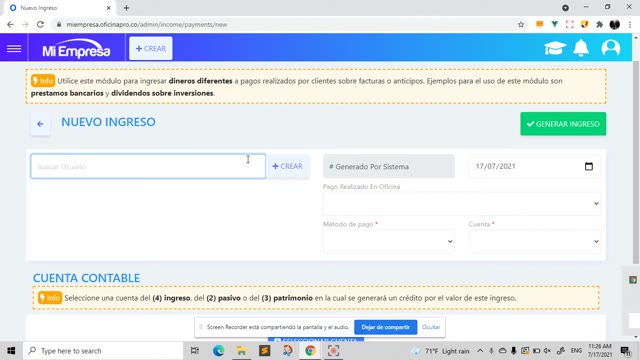Open the screen recorder taskbar app
Screen dimensions: 640x360
333,351
